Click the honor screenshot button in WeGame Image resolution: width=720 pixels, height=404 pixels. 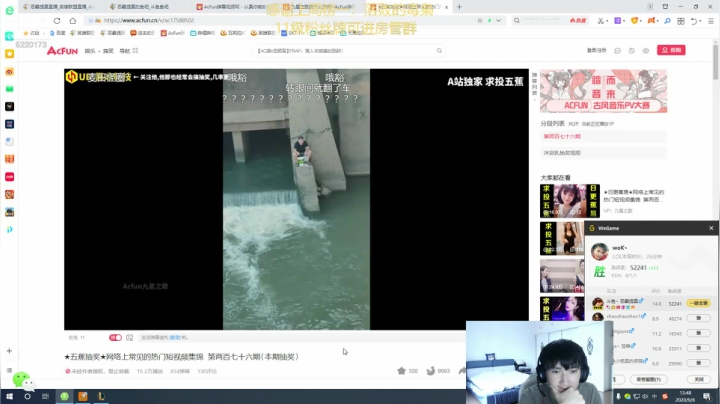click(648, 379)
